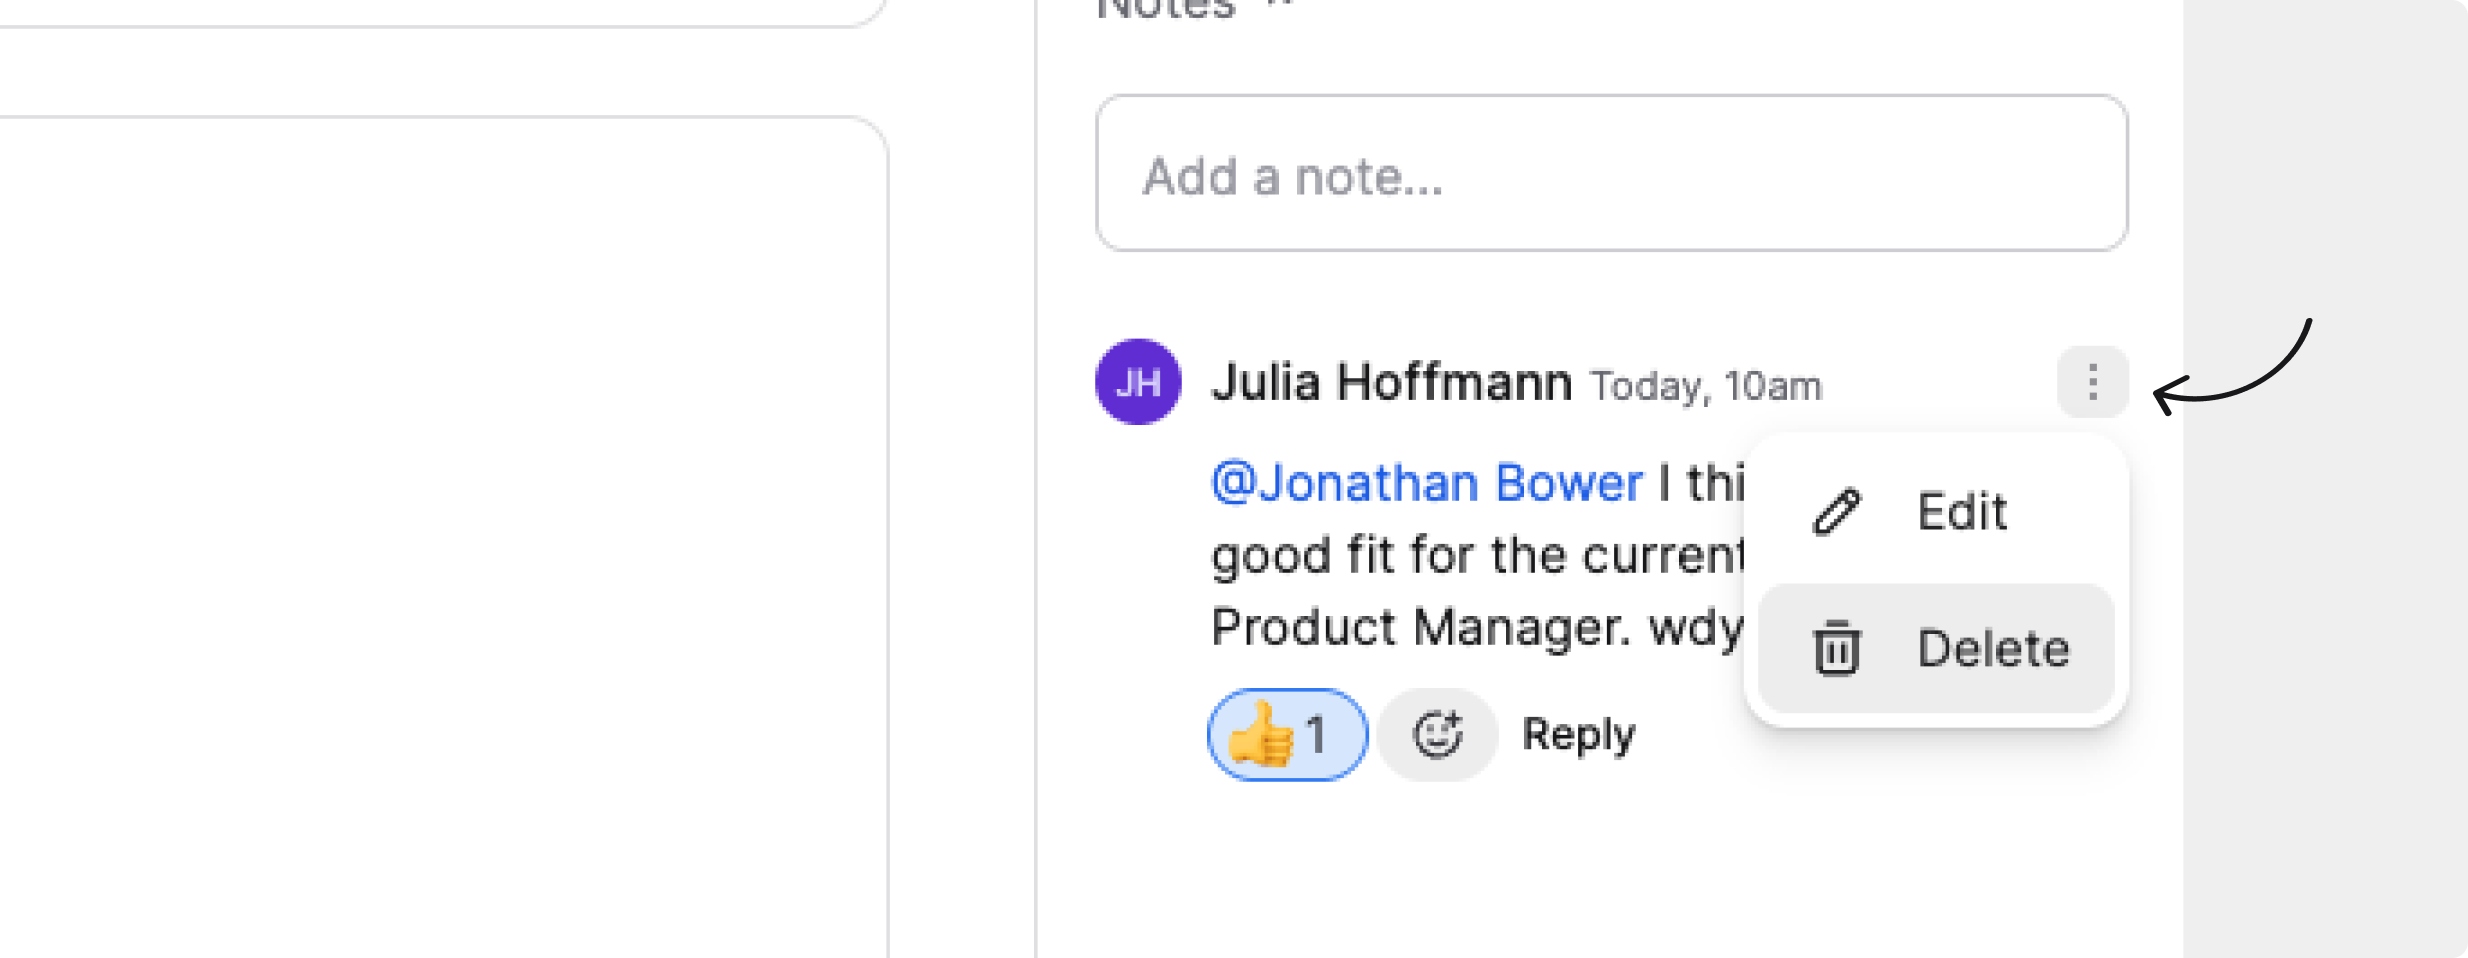The height and width of the screenshot is (958, 2468).
Task: Select Edit from the note menu
Action: click(1960, 512)
